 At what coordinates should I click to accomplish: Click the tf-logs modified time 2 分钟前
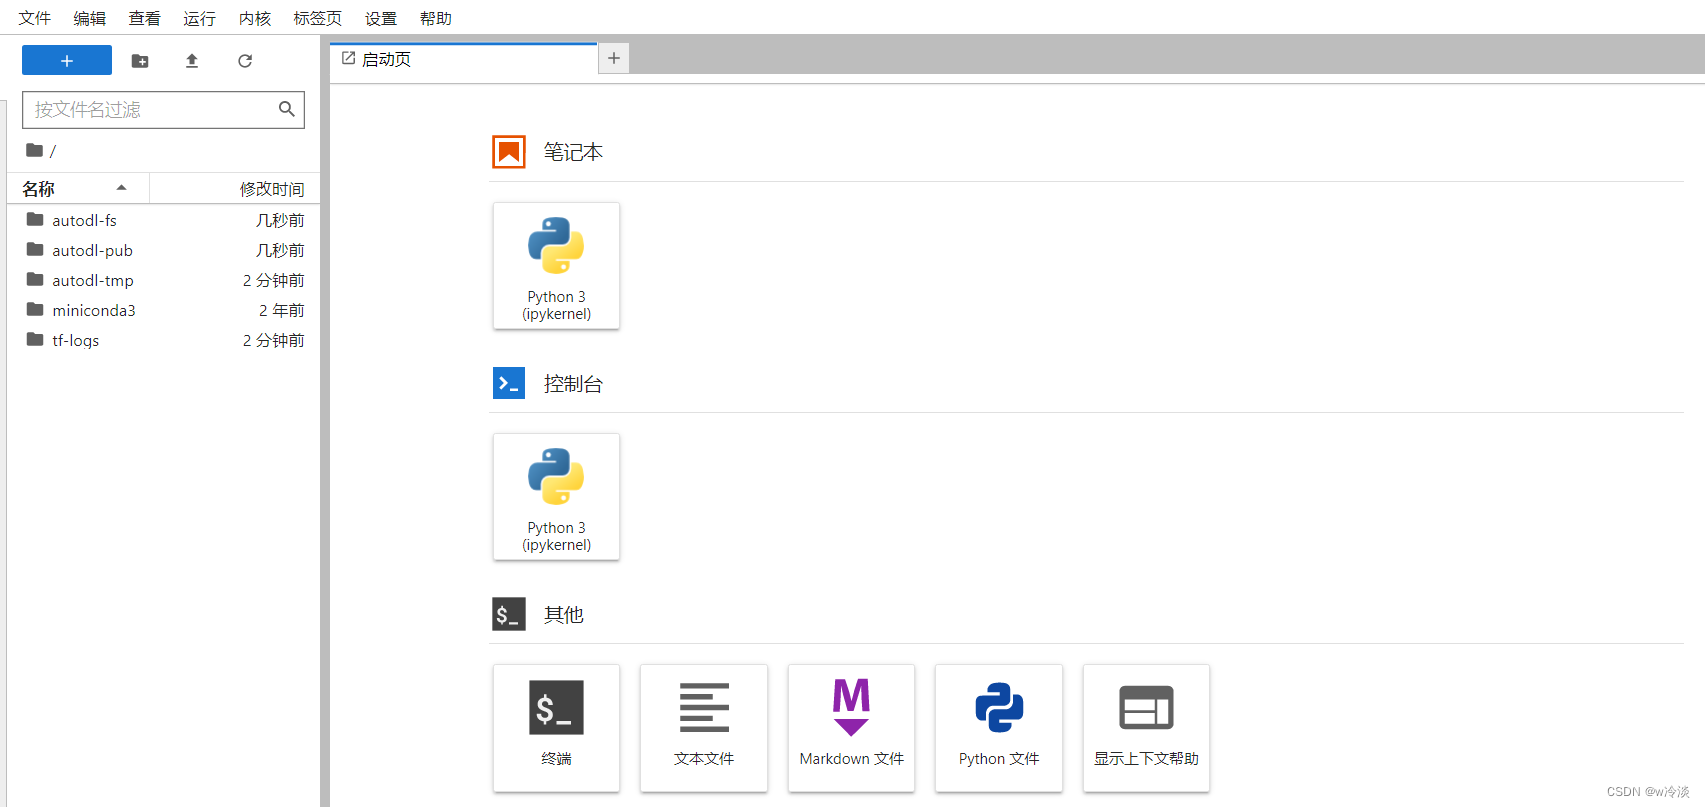(x=274, y=340)
